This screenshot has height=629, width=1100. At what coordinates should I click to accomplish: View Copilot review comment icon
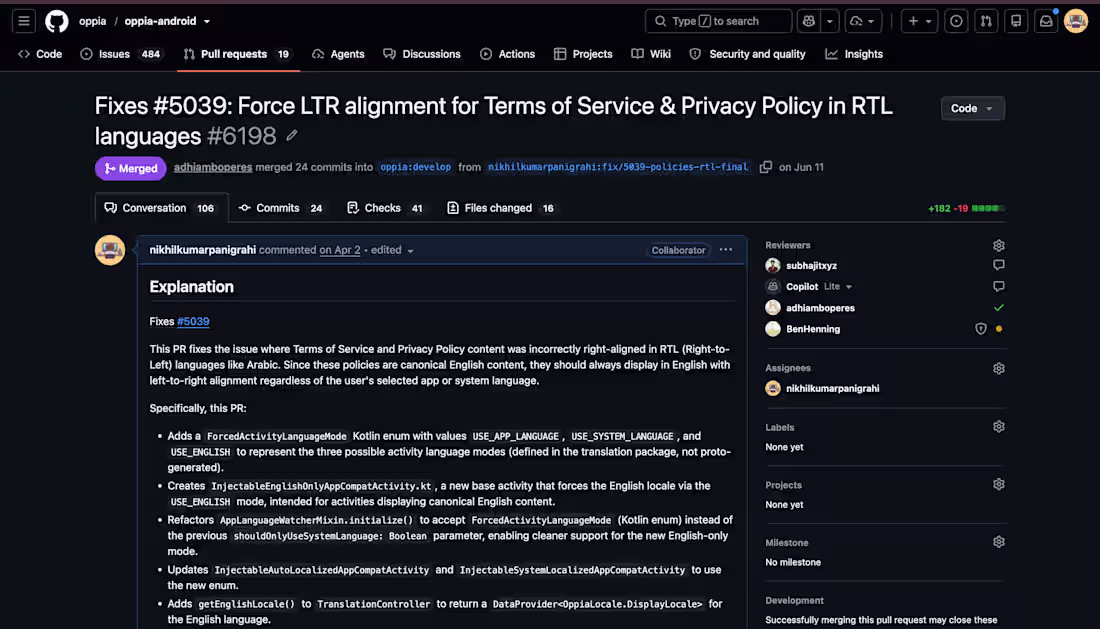coord(999,286)
